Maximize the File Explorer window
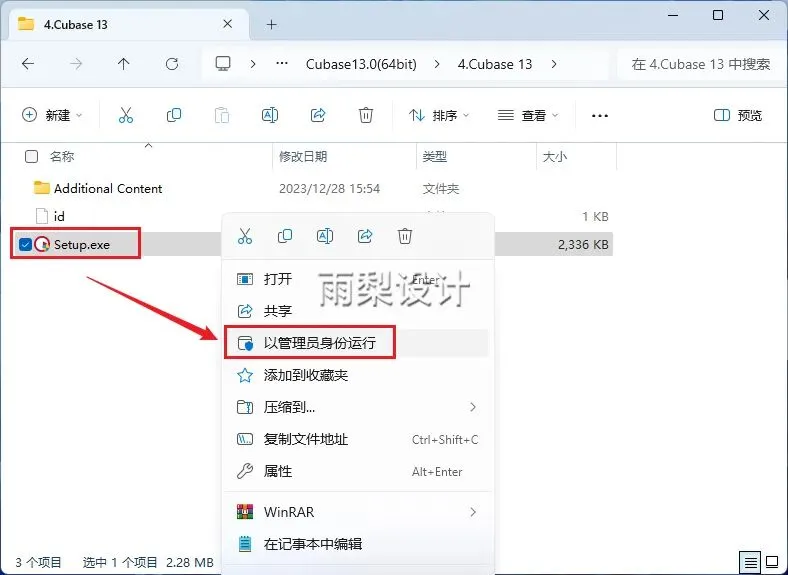 click(718, 15)
